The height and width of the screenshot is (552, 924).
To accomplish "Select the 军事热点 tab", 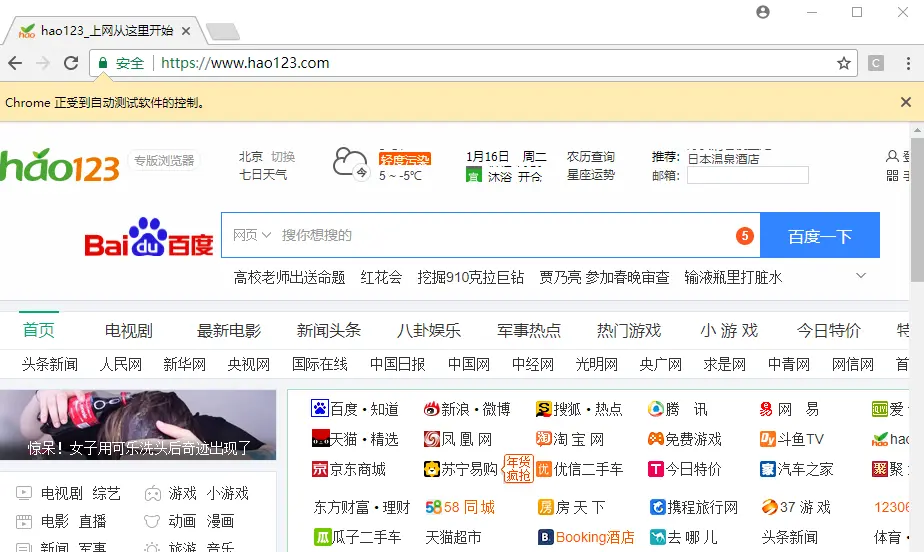I will point(529,331).
